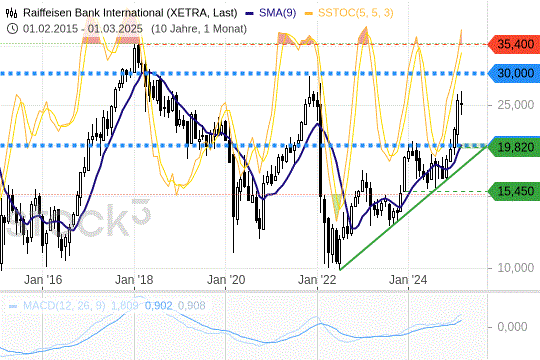Click the 25,000 axis value
The height and width of the screenshot is (360, 540).
(x=516, y=105)
